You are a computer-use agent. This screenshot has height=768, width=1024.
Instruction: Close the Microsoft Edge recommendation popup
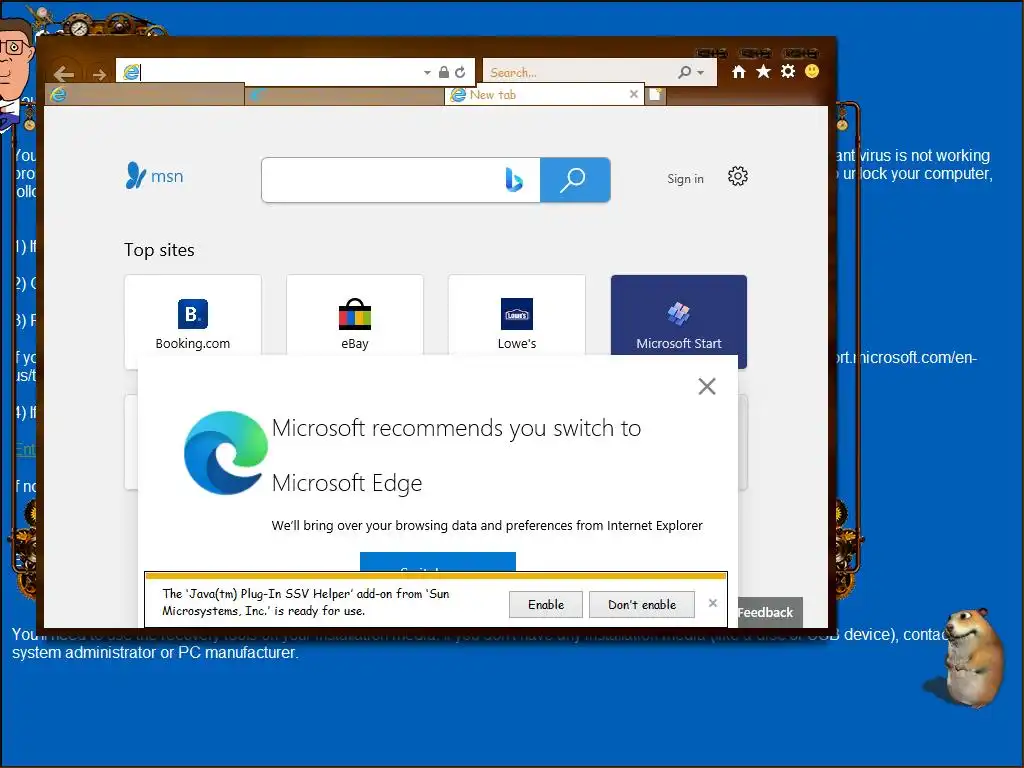click(707, 386)
